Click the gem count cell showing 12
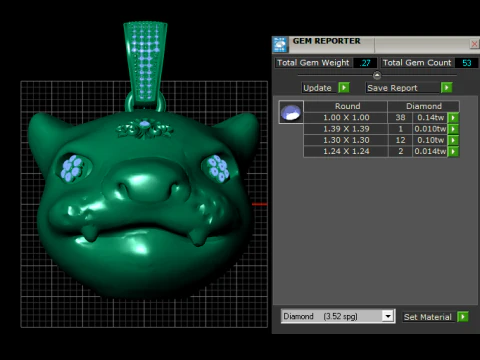The image size is (480, 360). coord(400,140)
